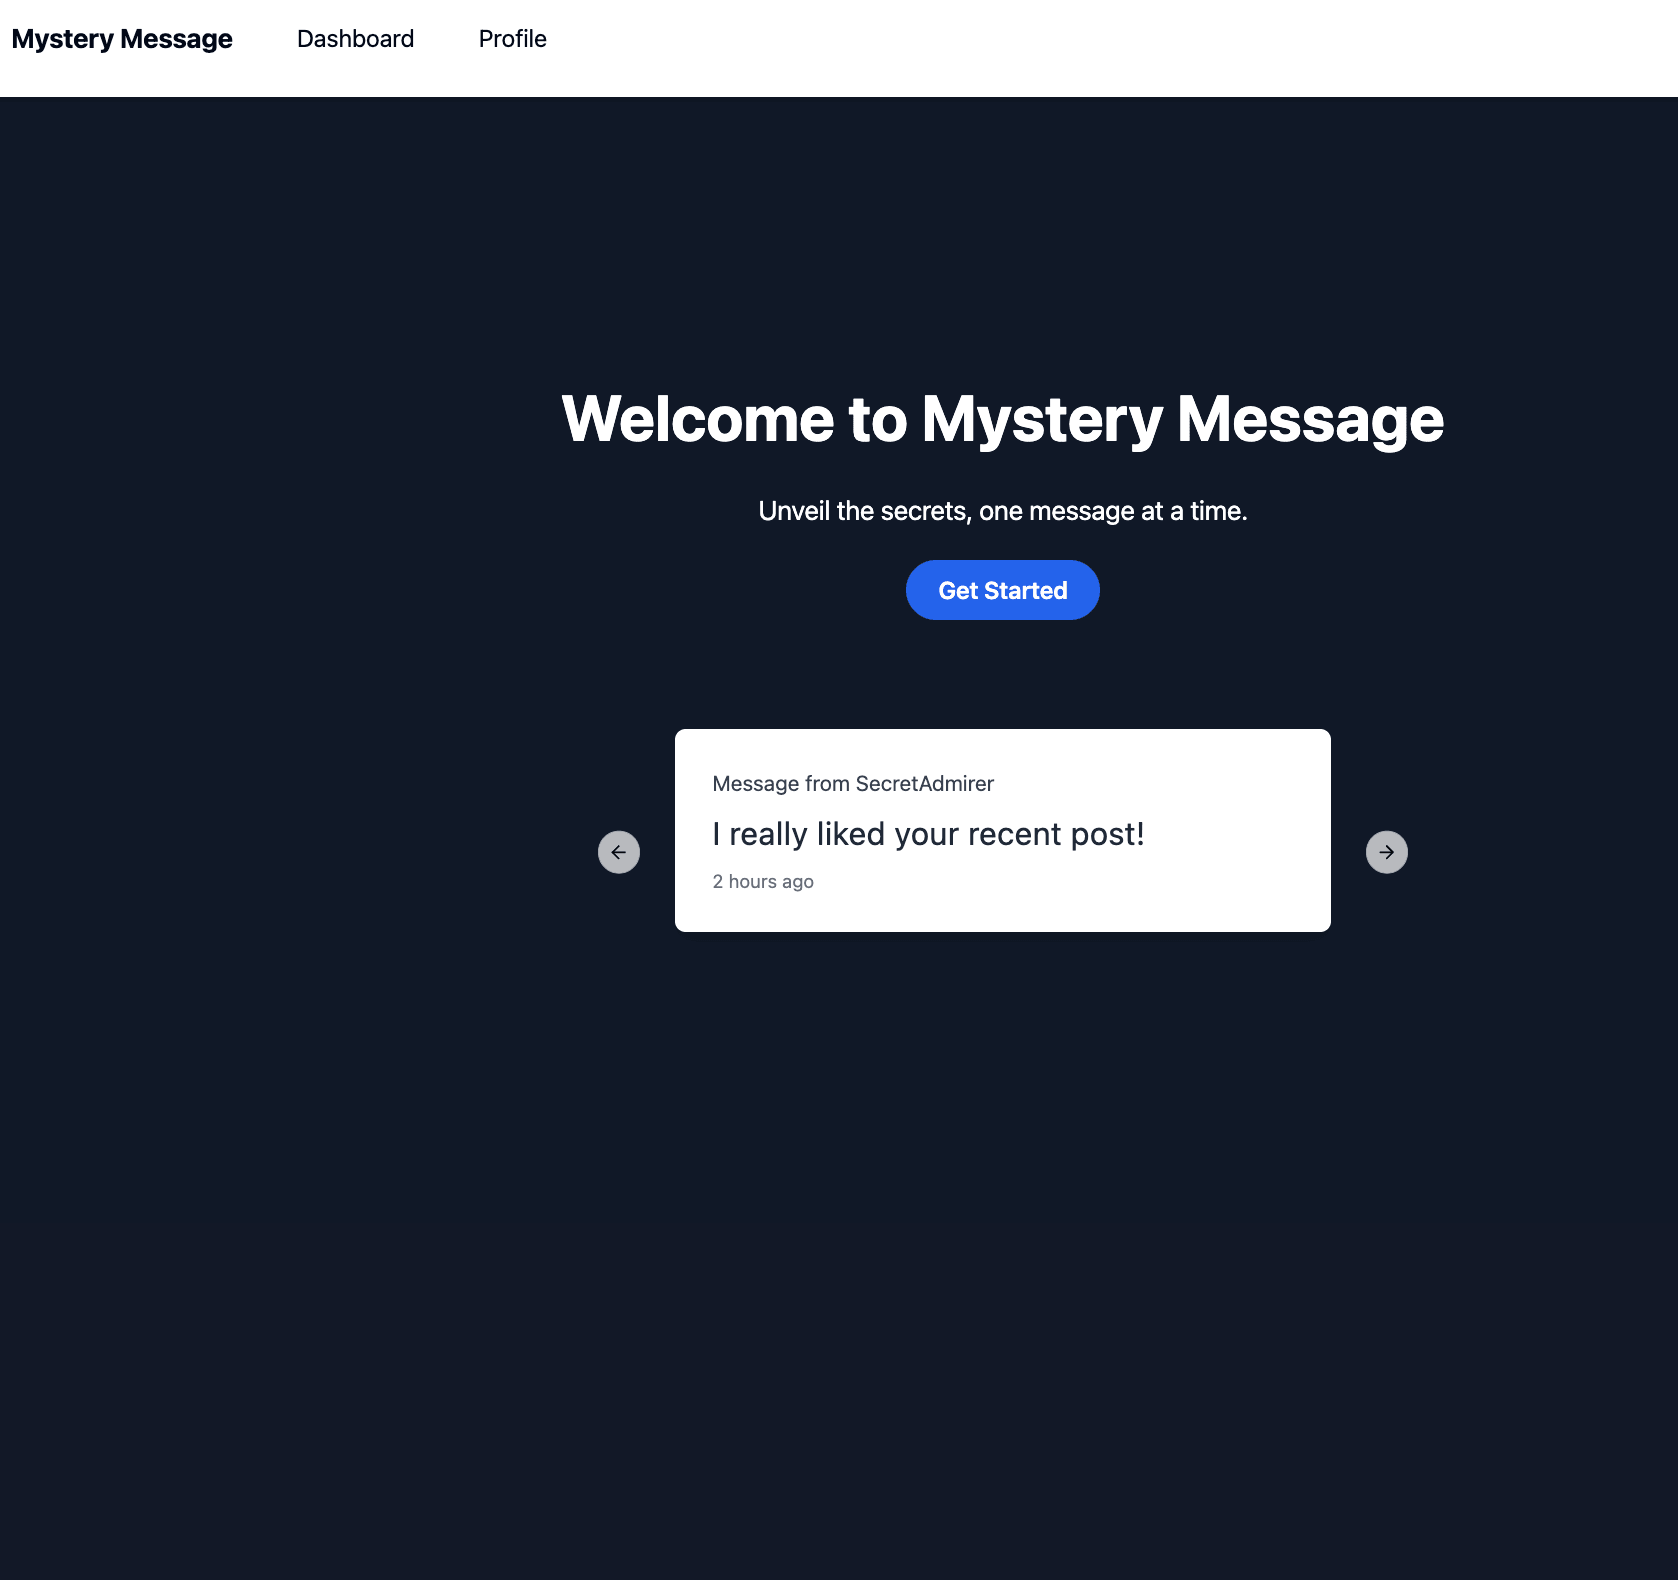Open the Dashboard navigation link
This screenshot has width=1678, height=1580.
[x=355, y=39]
